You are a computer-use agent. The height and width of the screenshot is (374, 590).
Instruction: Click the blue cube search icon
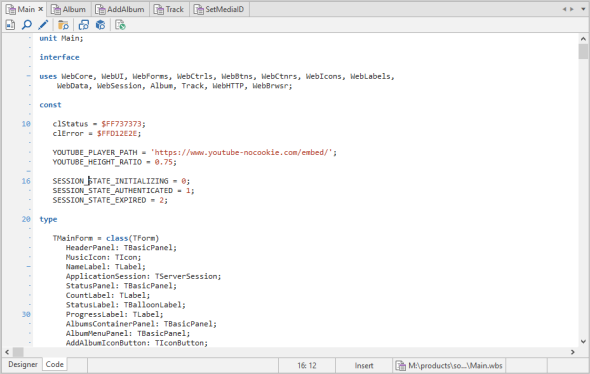[x=100, y=25]
